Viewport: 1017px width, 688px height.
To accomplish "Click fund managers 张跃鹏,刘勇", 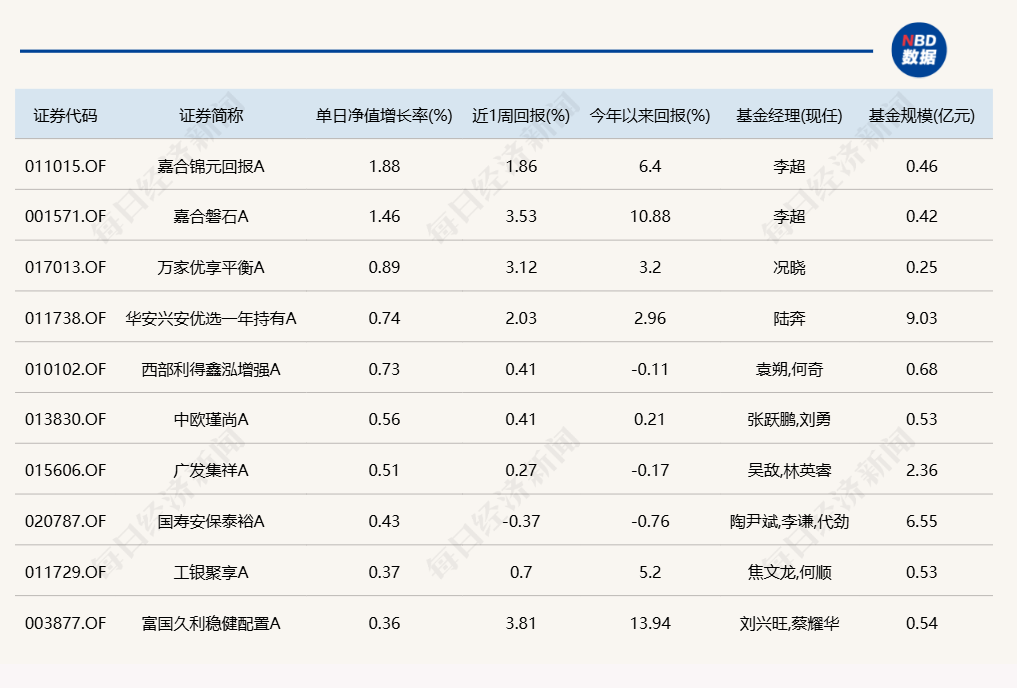I will tap(789, 420).
